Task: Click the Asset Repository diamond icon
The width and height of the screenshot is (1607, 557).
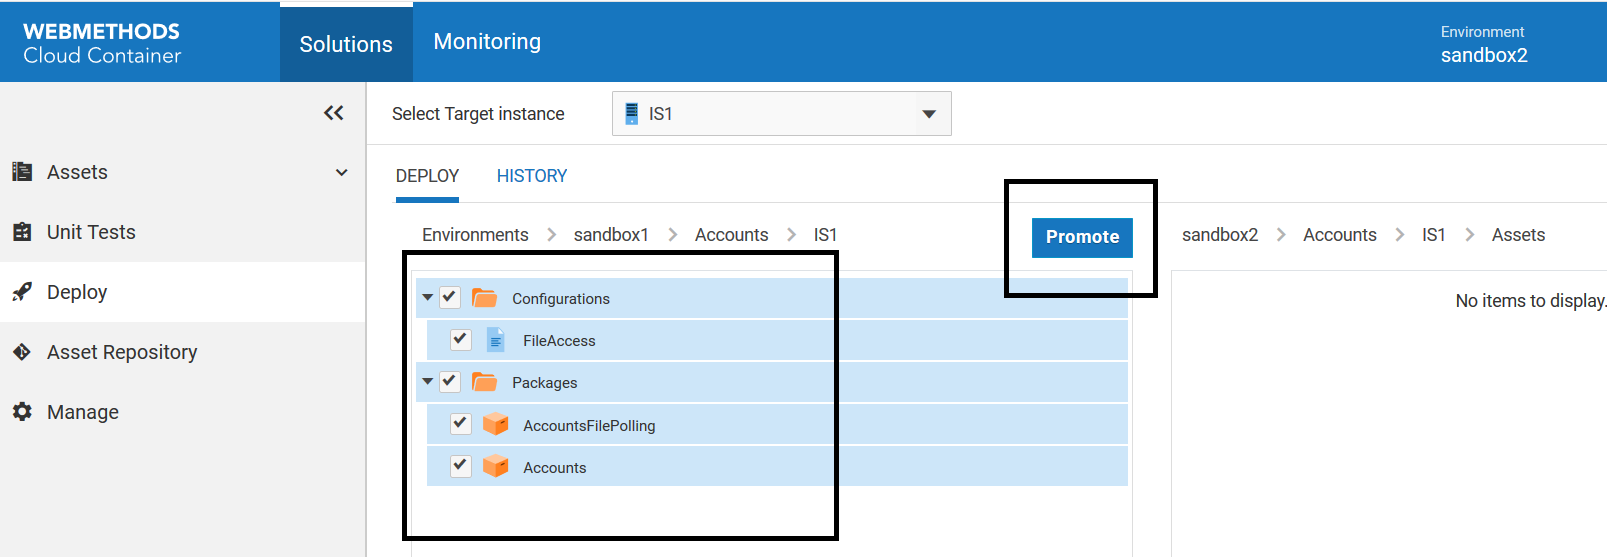Action: click(x=22, y=352)
